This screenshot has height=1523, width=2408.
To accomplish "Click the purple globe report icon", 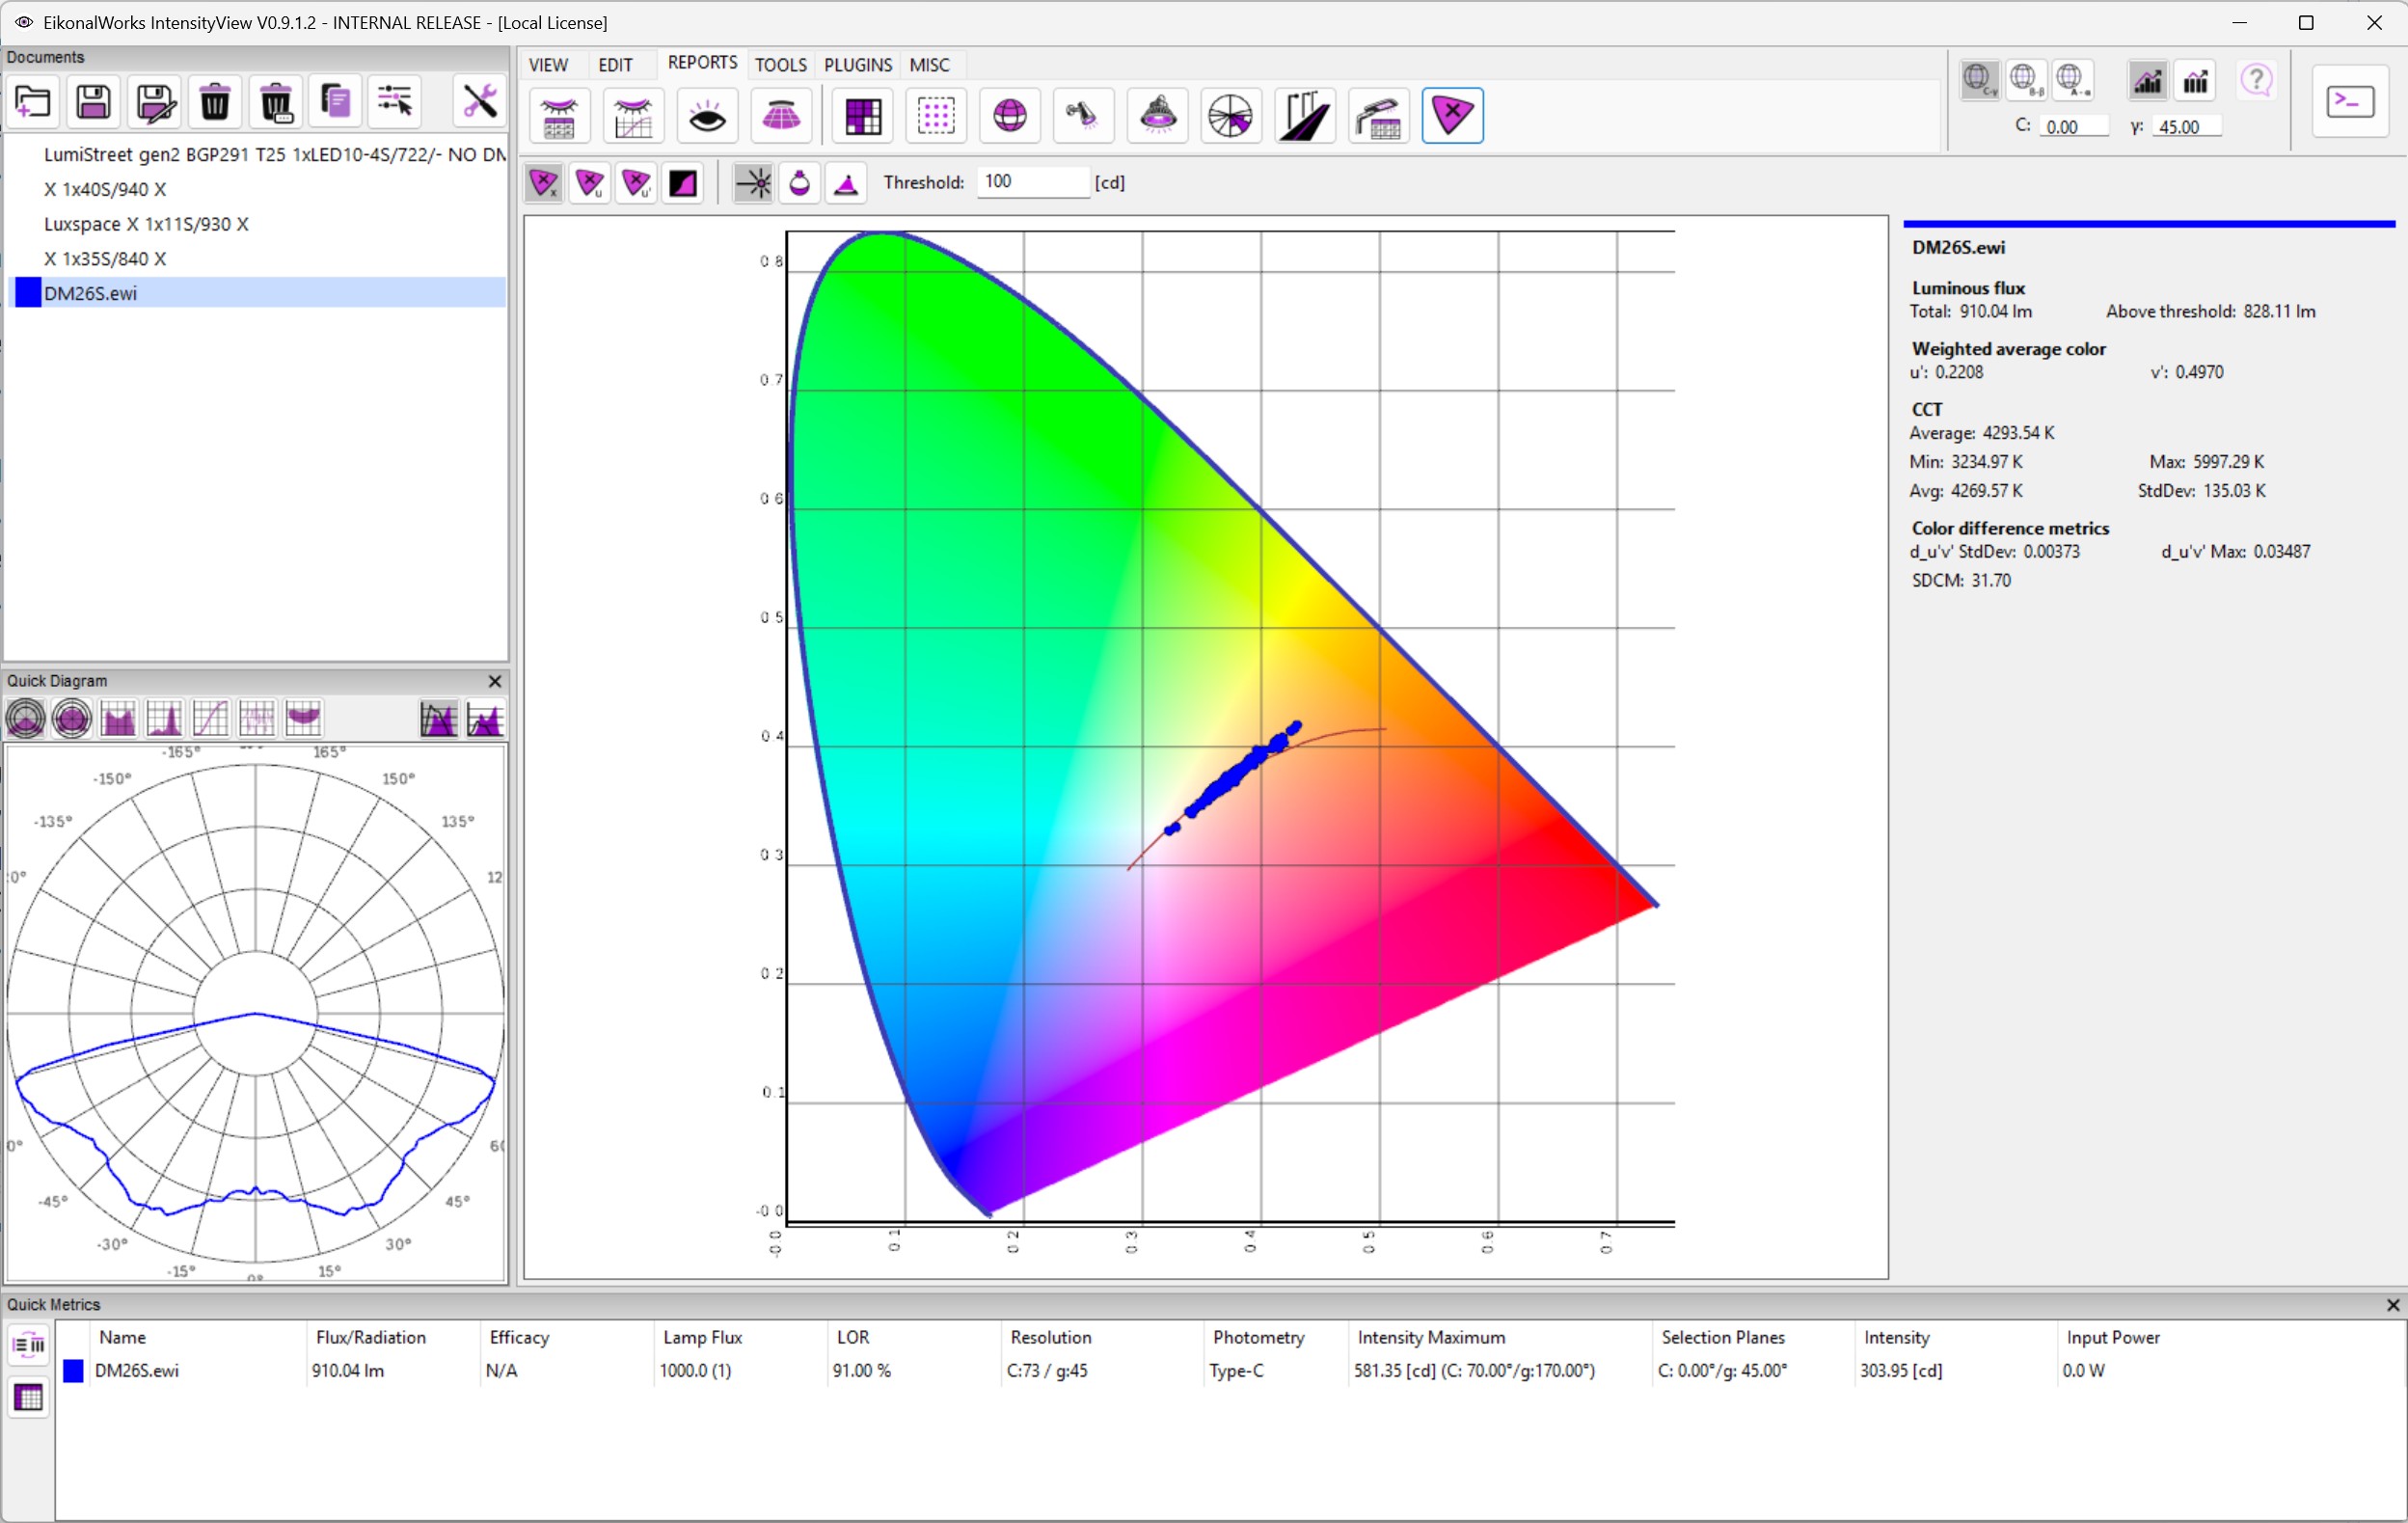I will point(1010,116).
